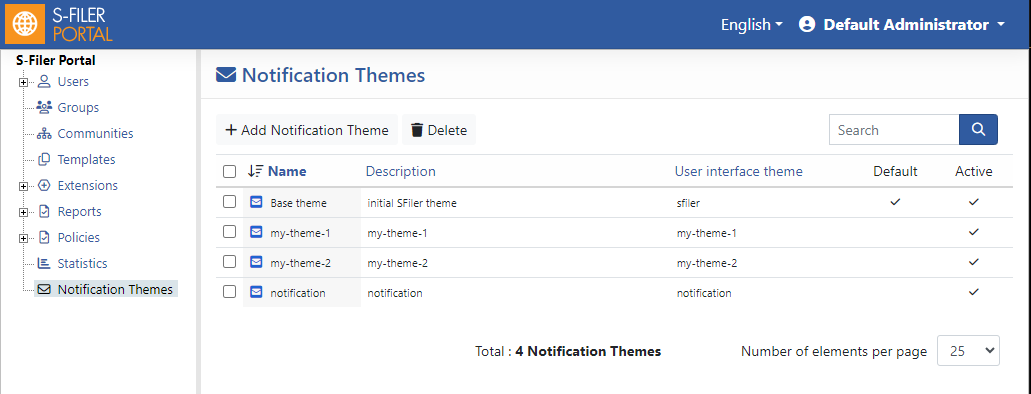Click the Communities hierarchy icon
The height and width of the screenshot is (394, 1031).
pyautogui.click(x=44, y=134)
